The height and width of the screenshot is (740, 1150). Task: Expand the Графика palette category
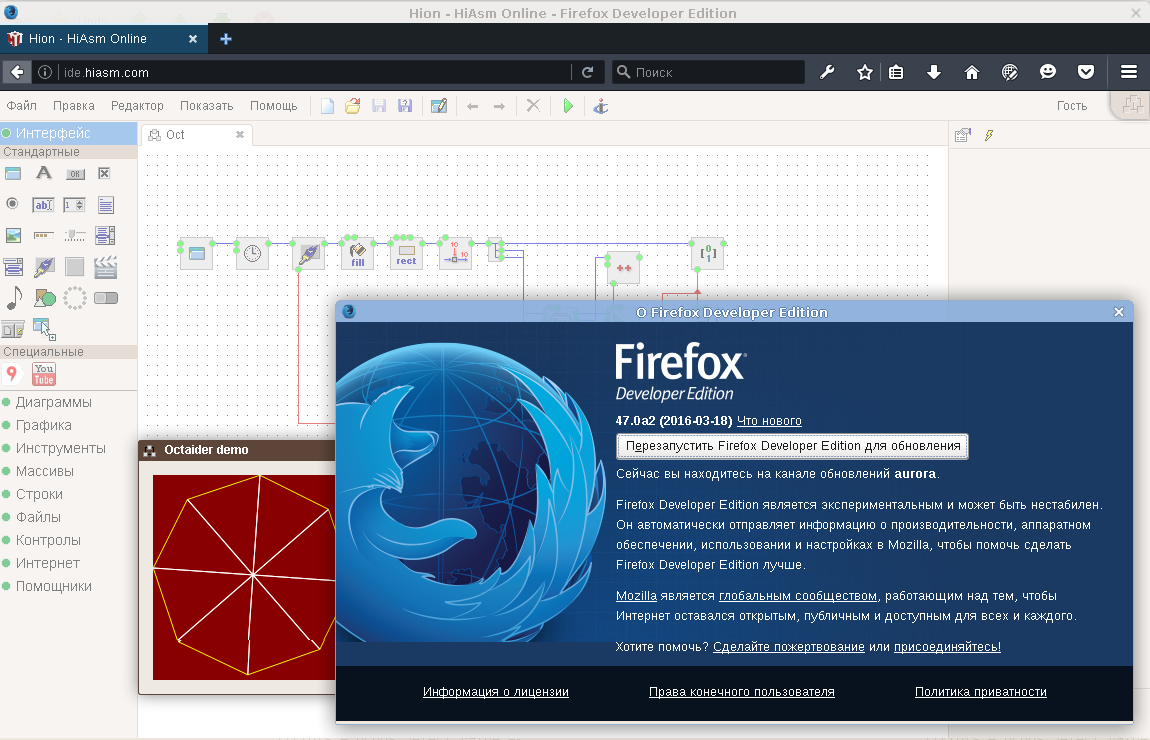(44, 425)
